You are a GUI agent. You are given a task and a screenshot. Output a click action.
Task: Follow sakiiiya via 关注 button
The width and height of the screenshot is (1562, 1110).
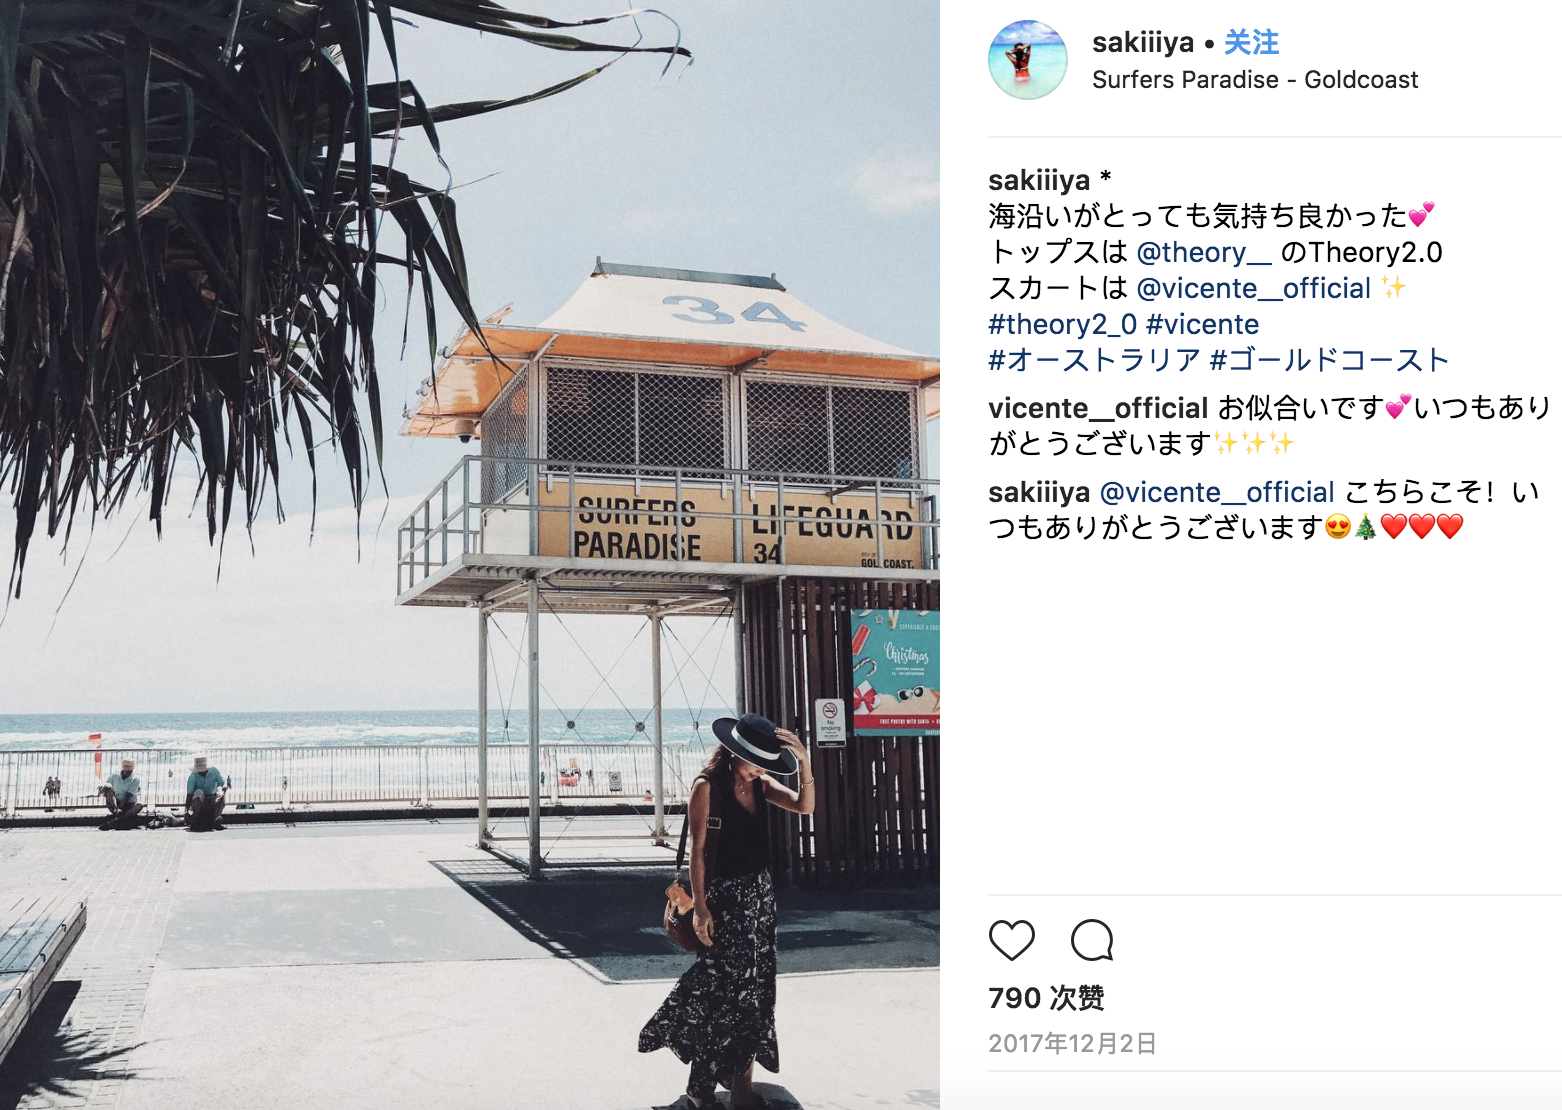[x=1251, y=42]
